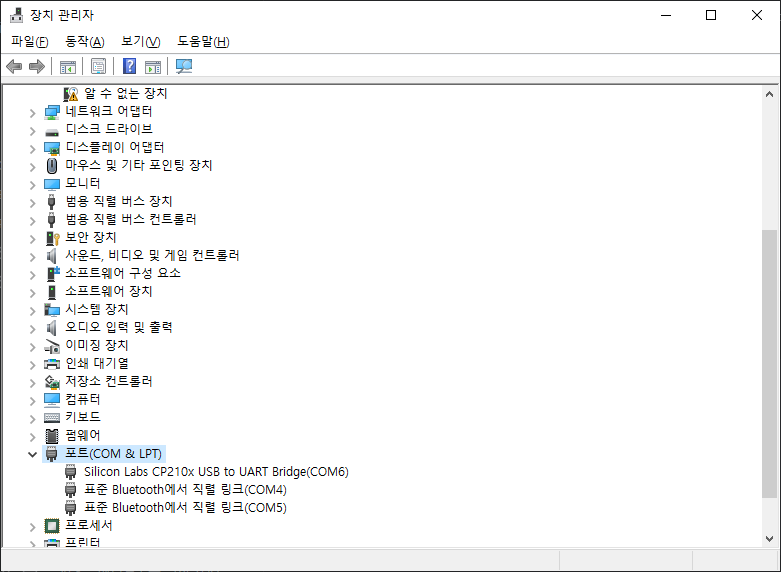
Task: Select the 저장소 컨트롤러 category label
Action: [109, 381]
